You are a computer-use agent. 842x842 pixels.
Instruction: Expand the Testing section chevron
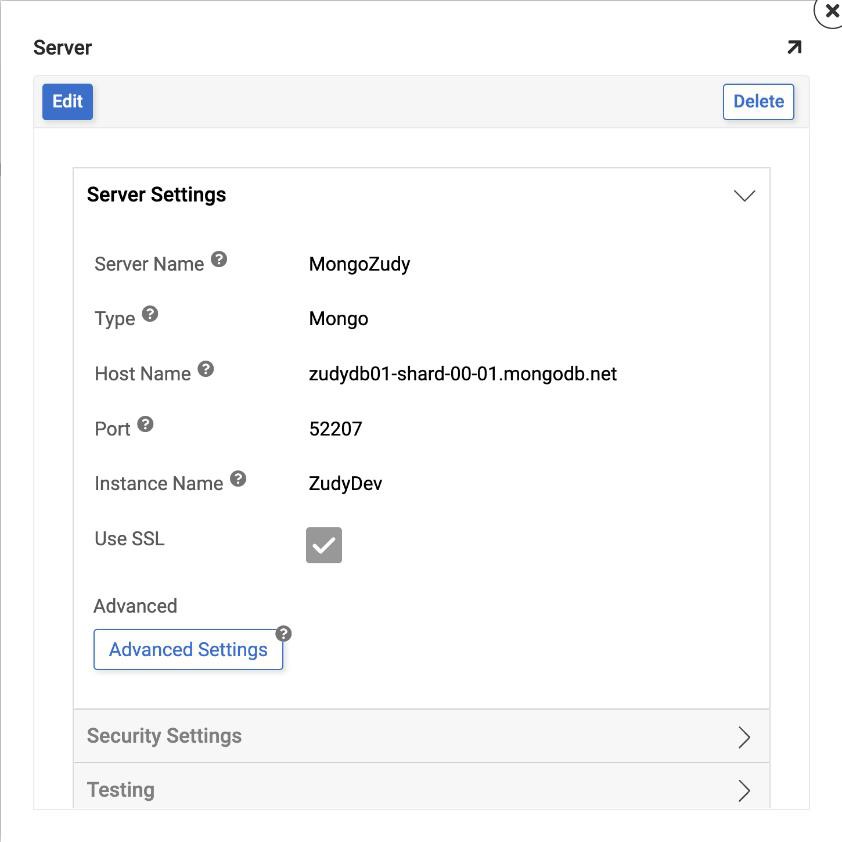744,791
